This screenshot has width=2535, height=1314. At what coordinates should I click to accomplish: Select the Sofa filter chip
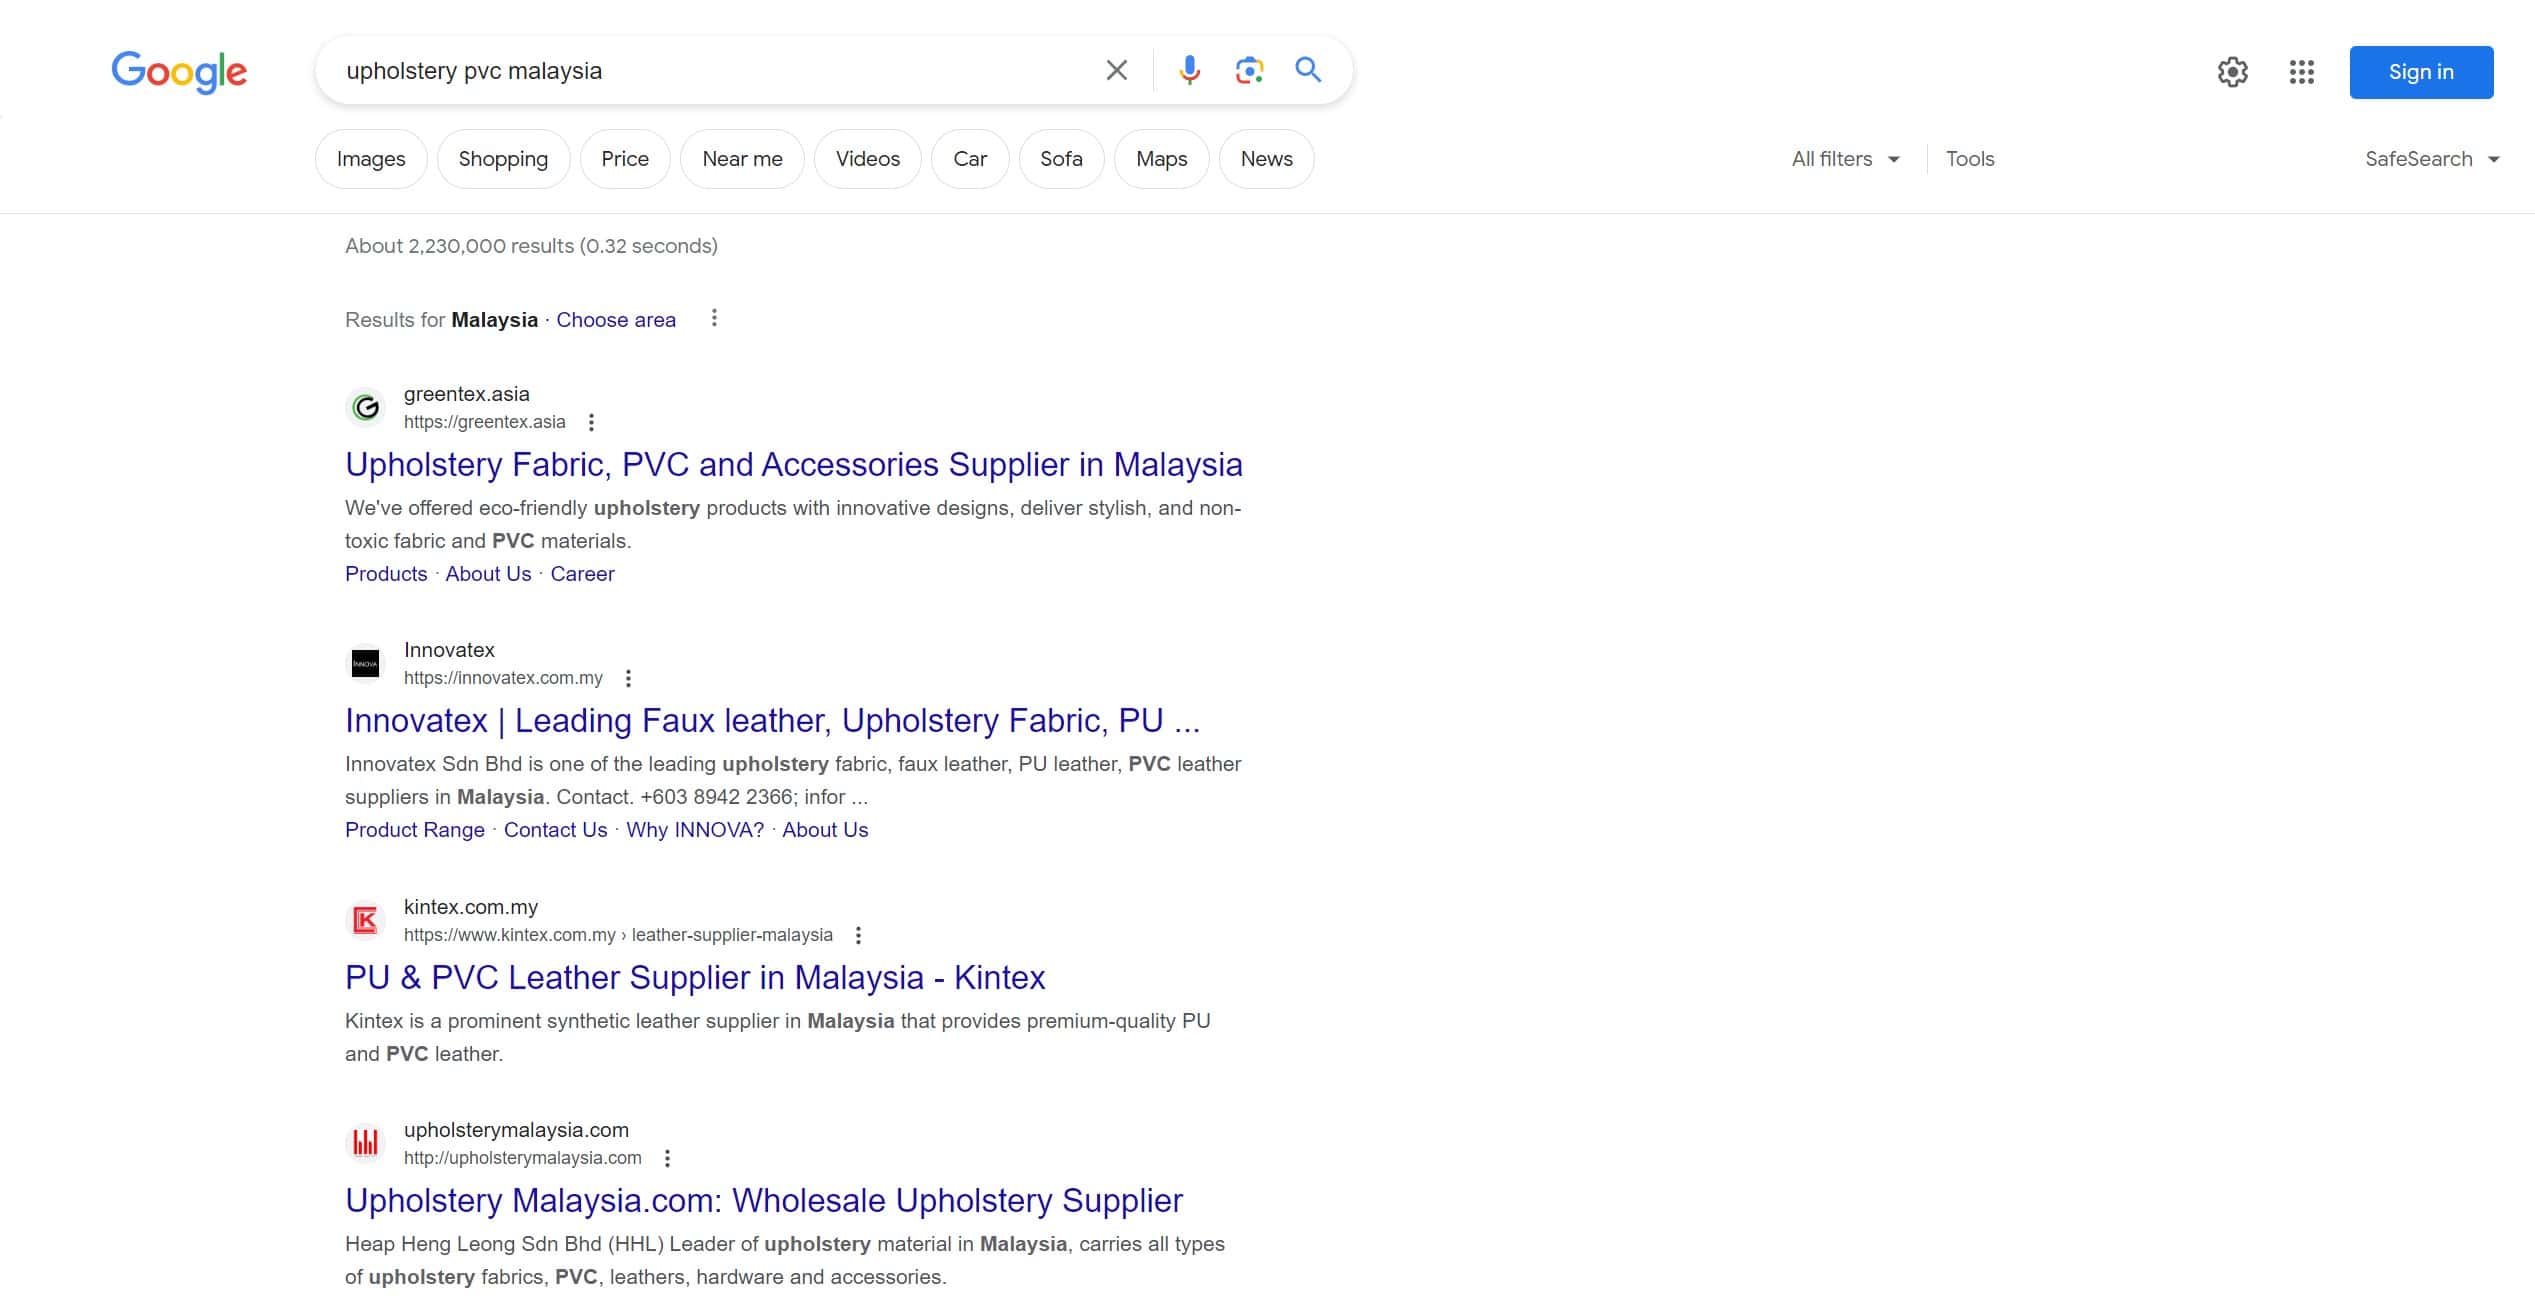pyautogui.click(x=1061, y=159)
